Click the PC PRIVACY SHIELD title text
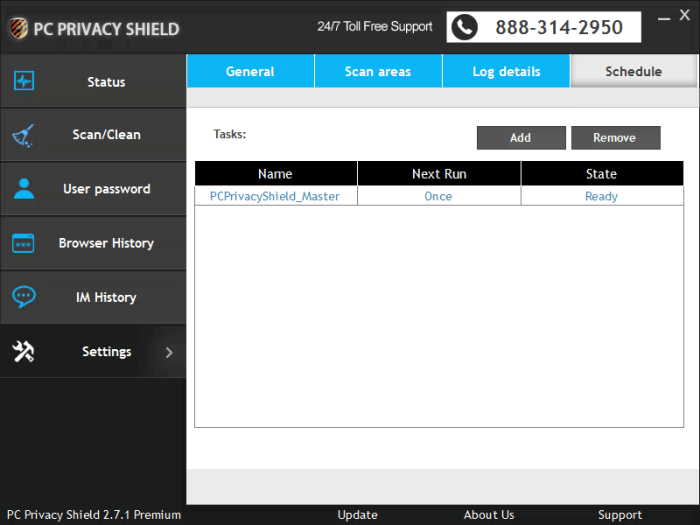Screen dimensions: 700x525 106,29
